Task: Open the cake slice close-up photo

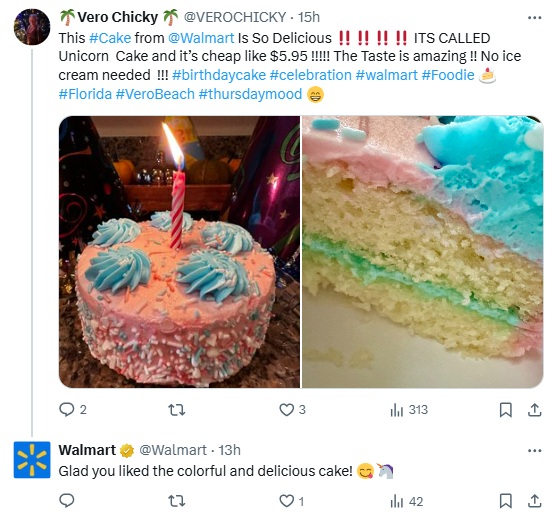Action: tap(422, 252)
